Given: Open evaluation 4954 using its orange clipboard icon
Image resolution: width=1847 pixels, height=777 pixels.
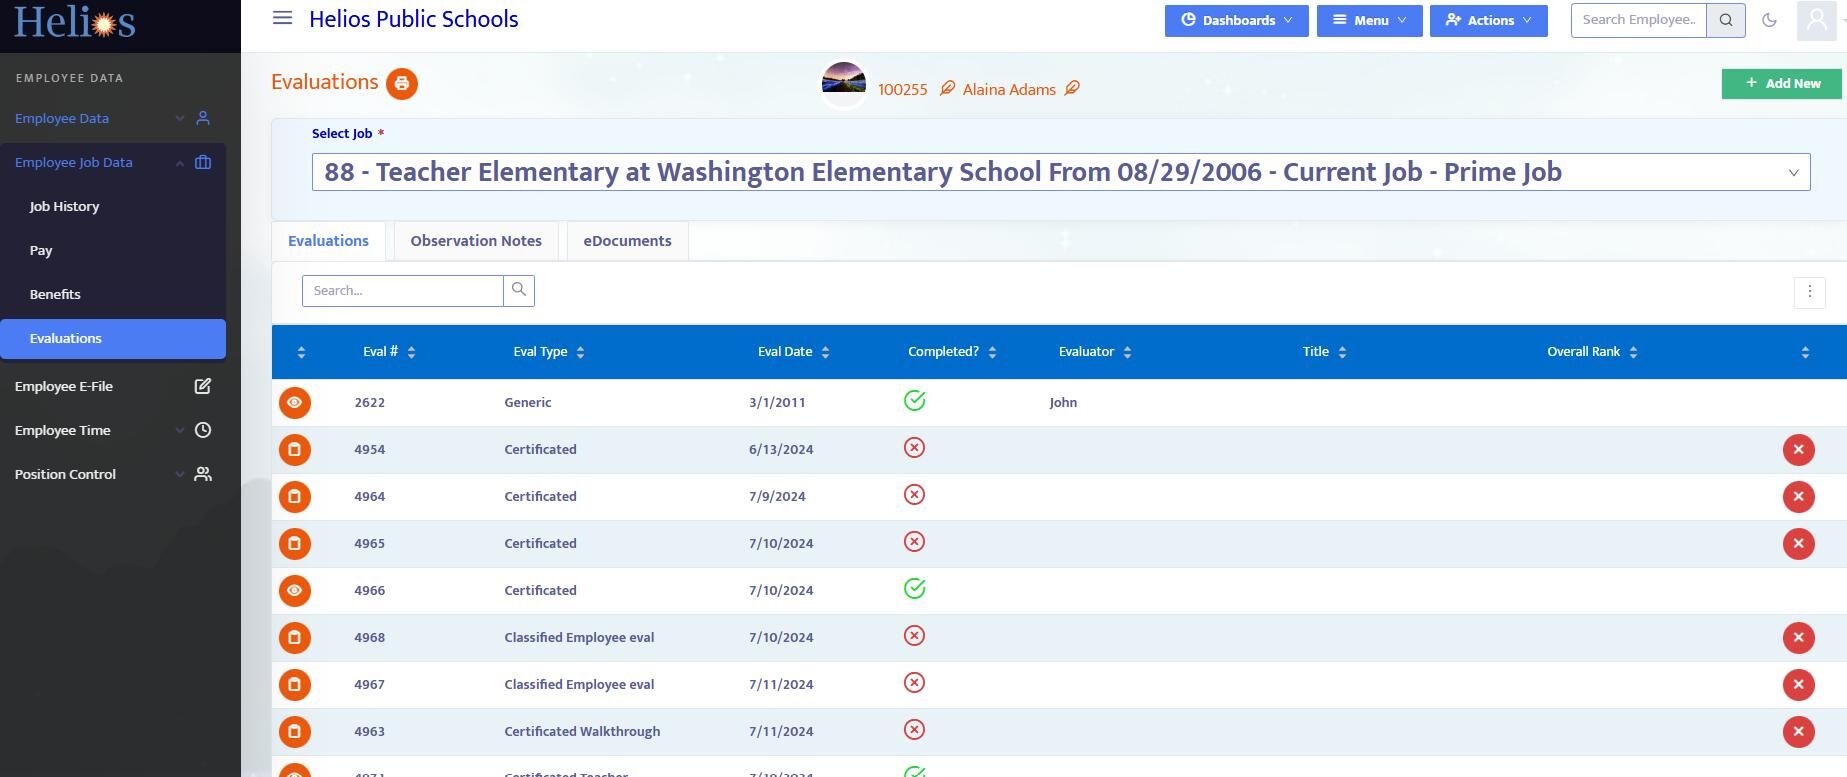Looking at the screenshot, I should [295, 449].
